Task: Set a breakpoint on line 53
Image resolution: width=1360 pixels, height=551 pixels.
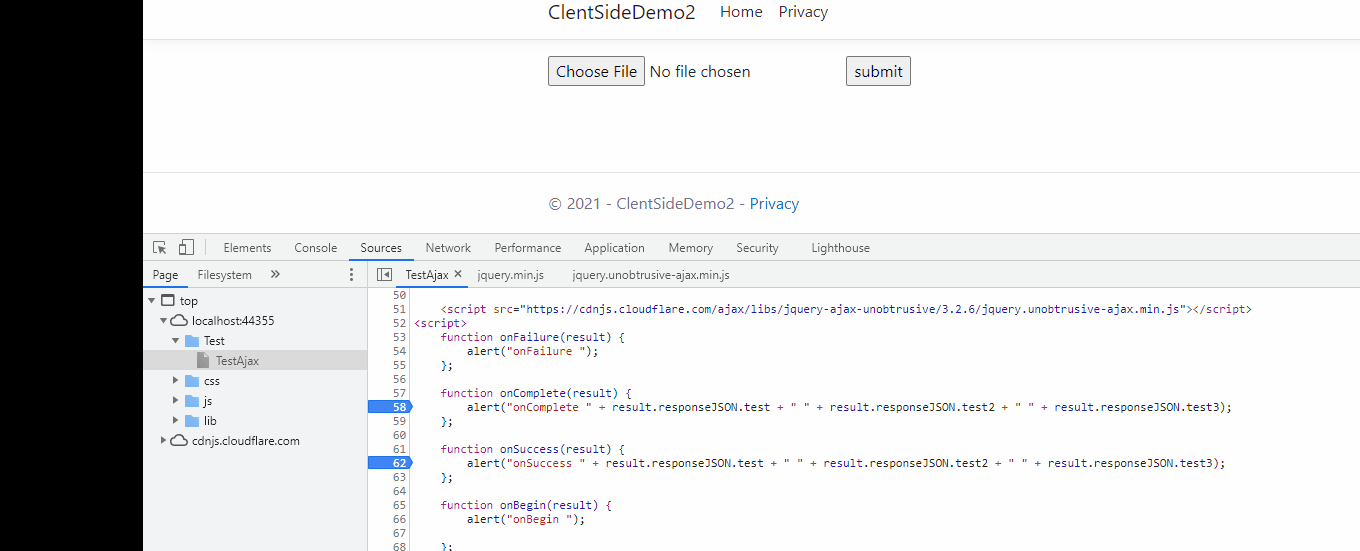Action: (399, 337)
